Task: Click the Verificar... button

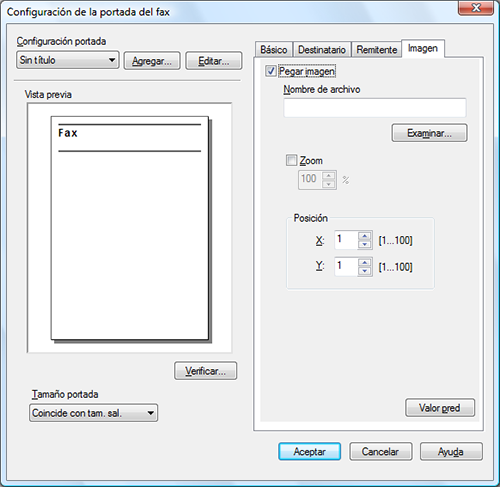Action: click(206, 371)
